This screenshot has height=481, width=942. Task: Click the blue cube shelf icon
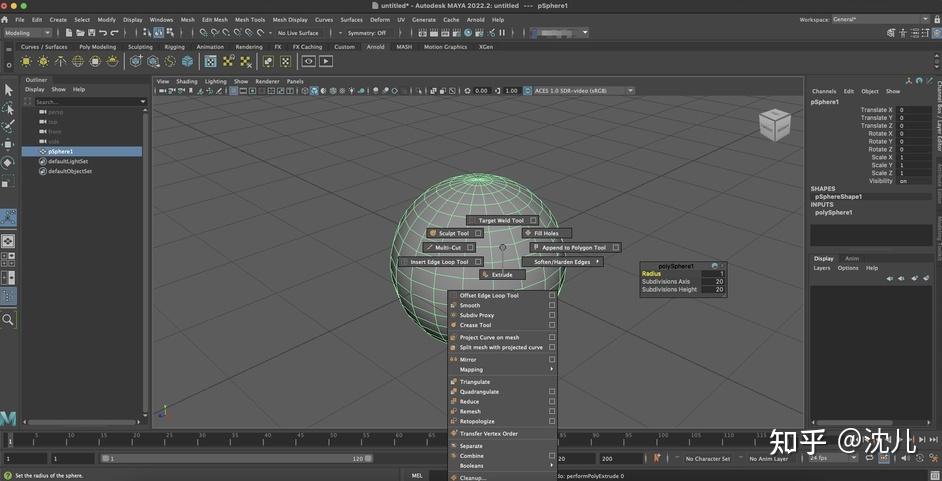(187, 61)
